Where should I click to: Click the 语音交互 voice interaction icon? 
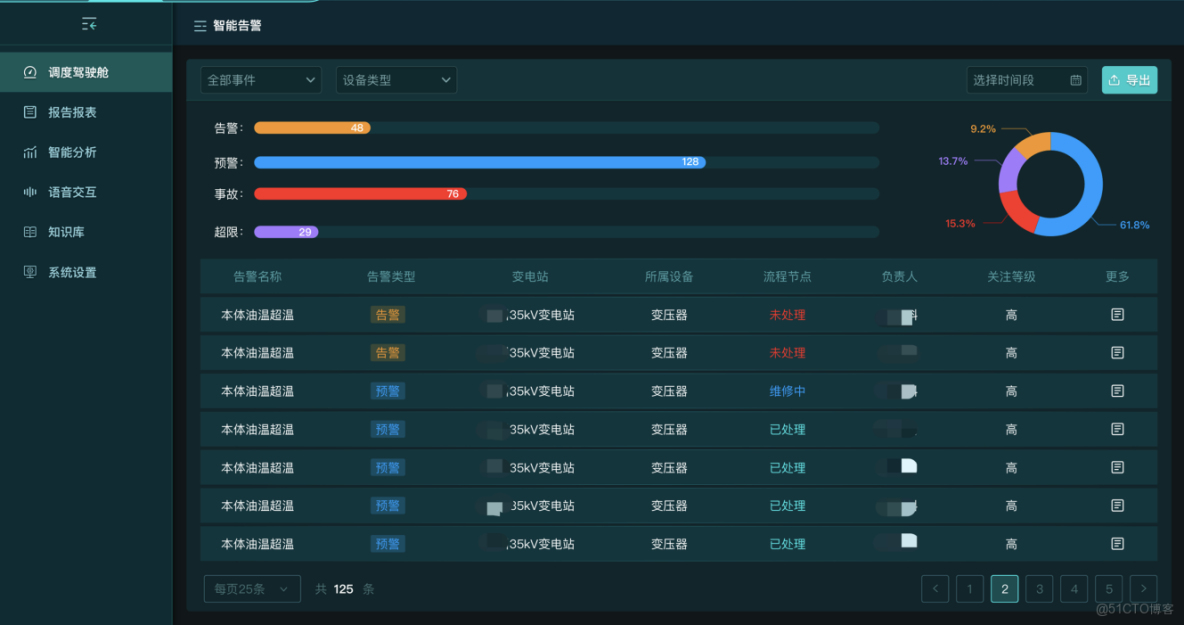(x=31, y=192)
